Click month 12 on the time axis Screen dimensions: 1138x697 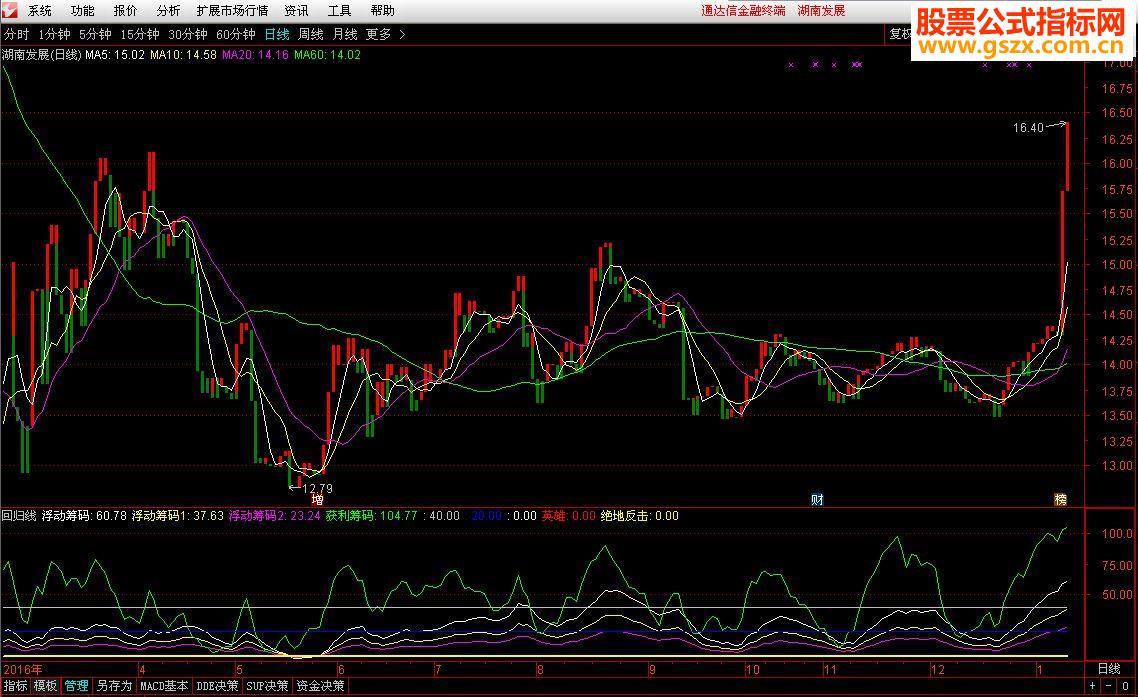coord(938,669)
